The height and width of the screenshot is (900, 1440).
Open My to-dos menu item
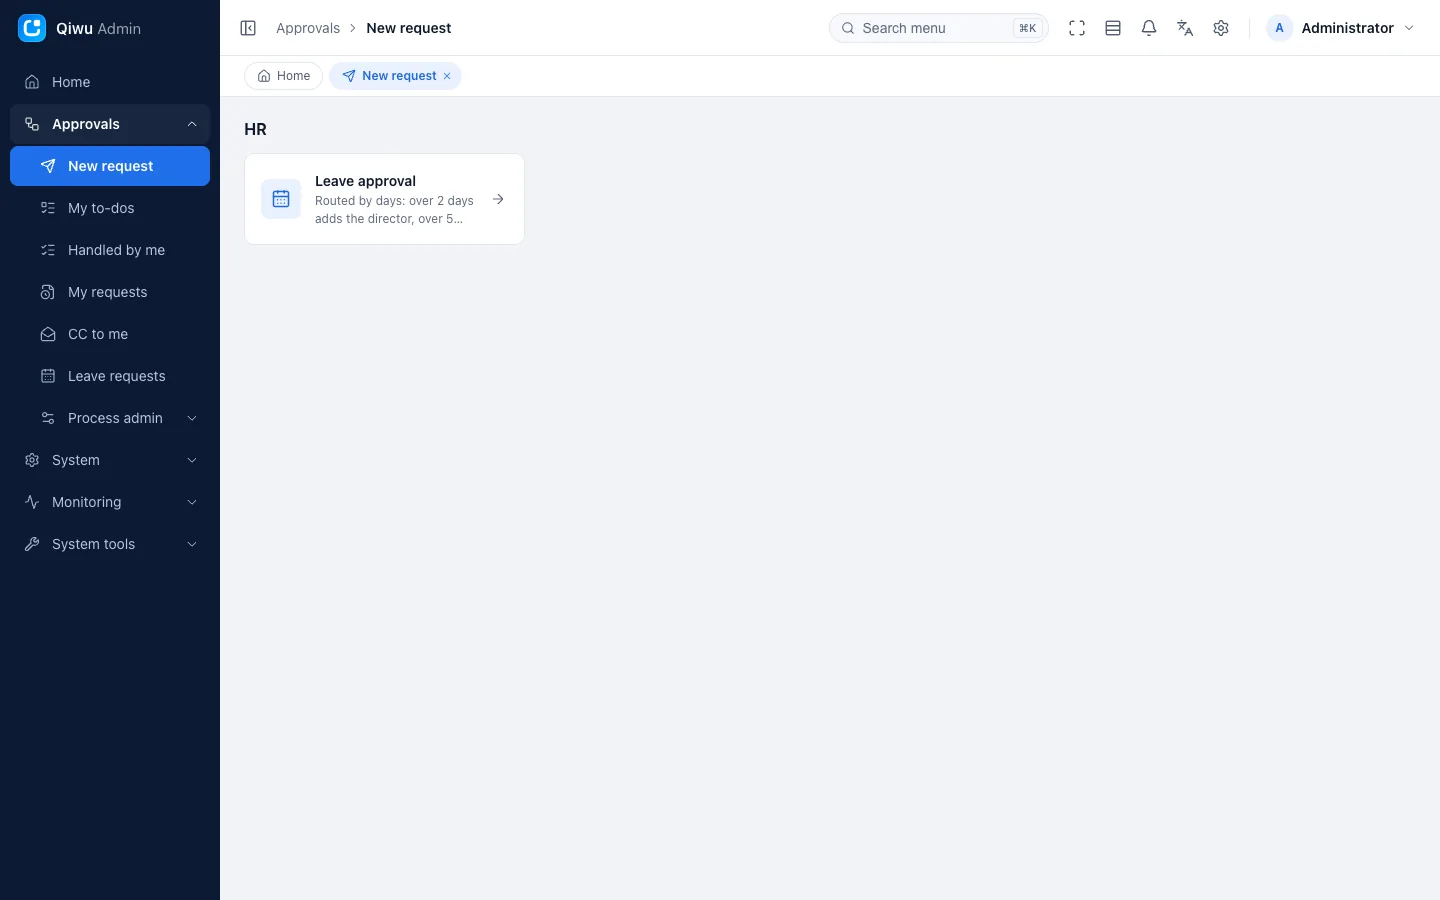click(110, 208)
